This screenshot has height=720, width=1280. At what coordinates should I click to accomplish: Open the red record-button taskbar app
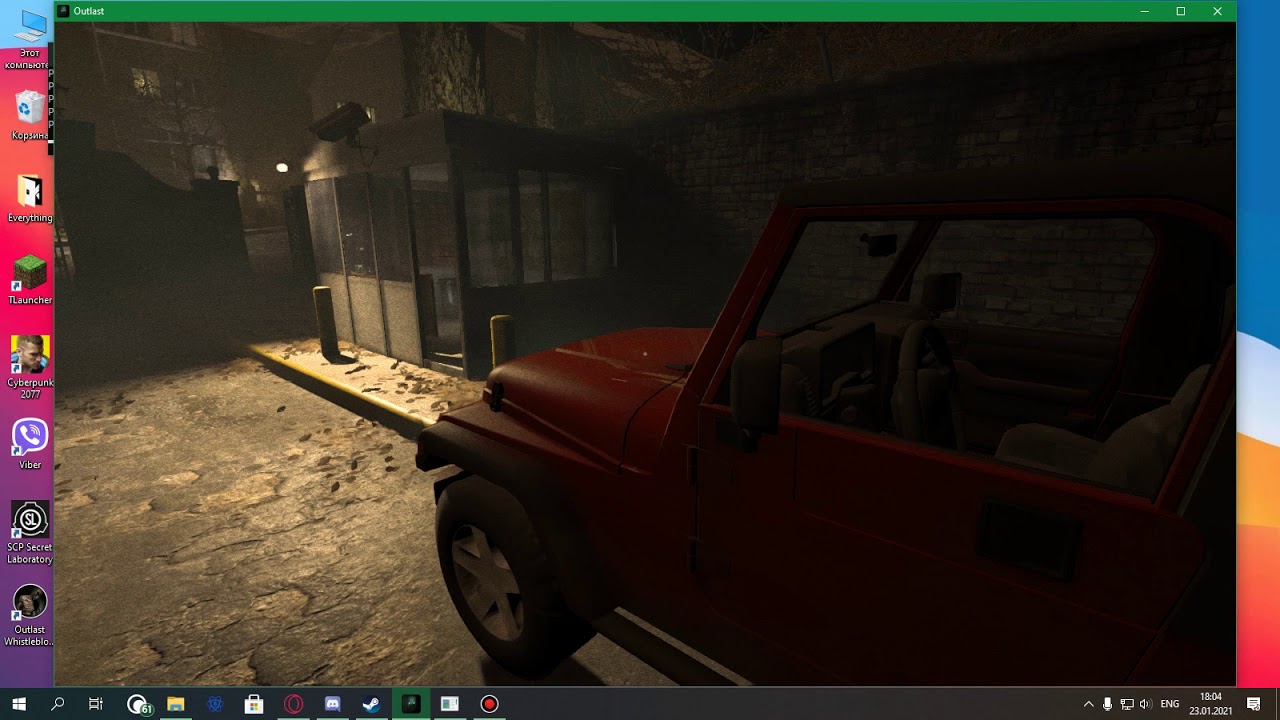(489, 704)
